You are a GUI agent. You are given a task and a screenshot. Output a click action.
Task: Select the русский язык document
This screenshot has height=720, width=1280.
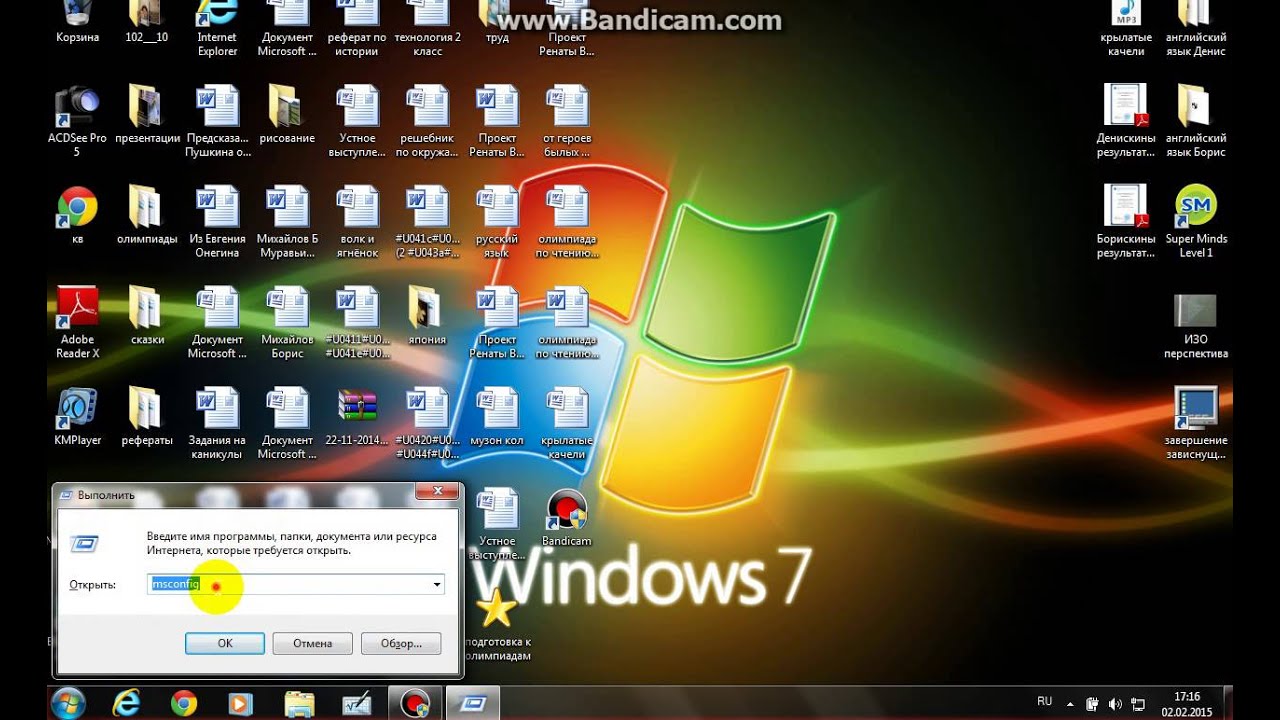[497, 222]
